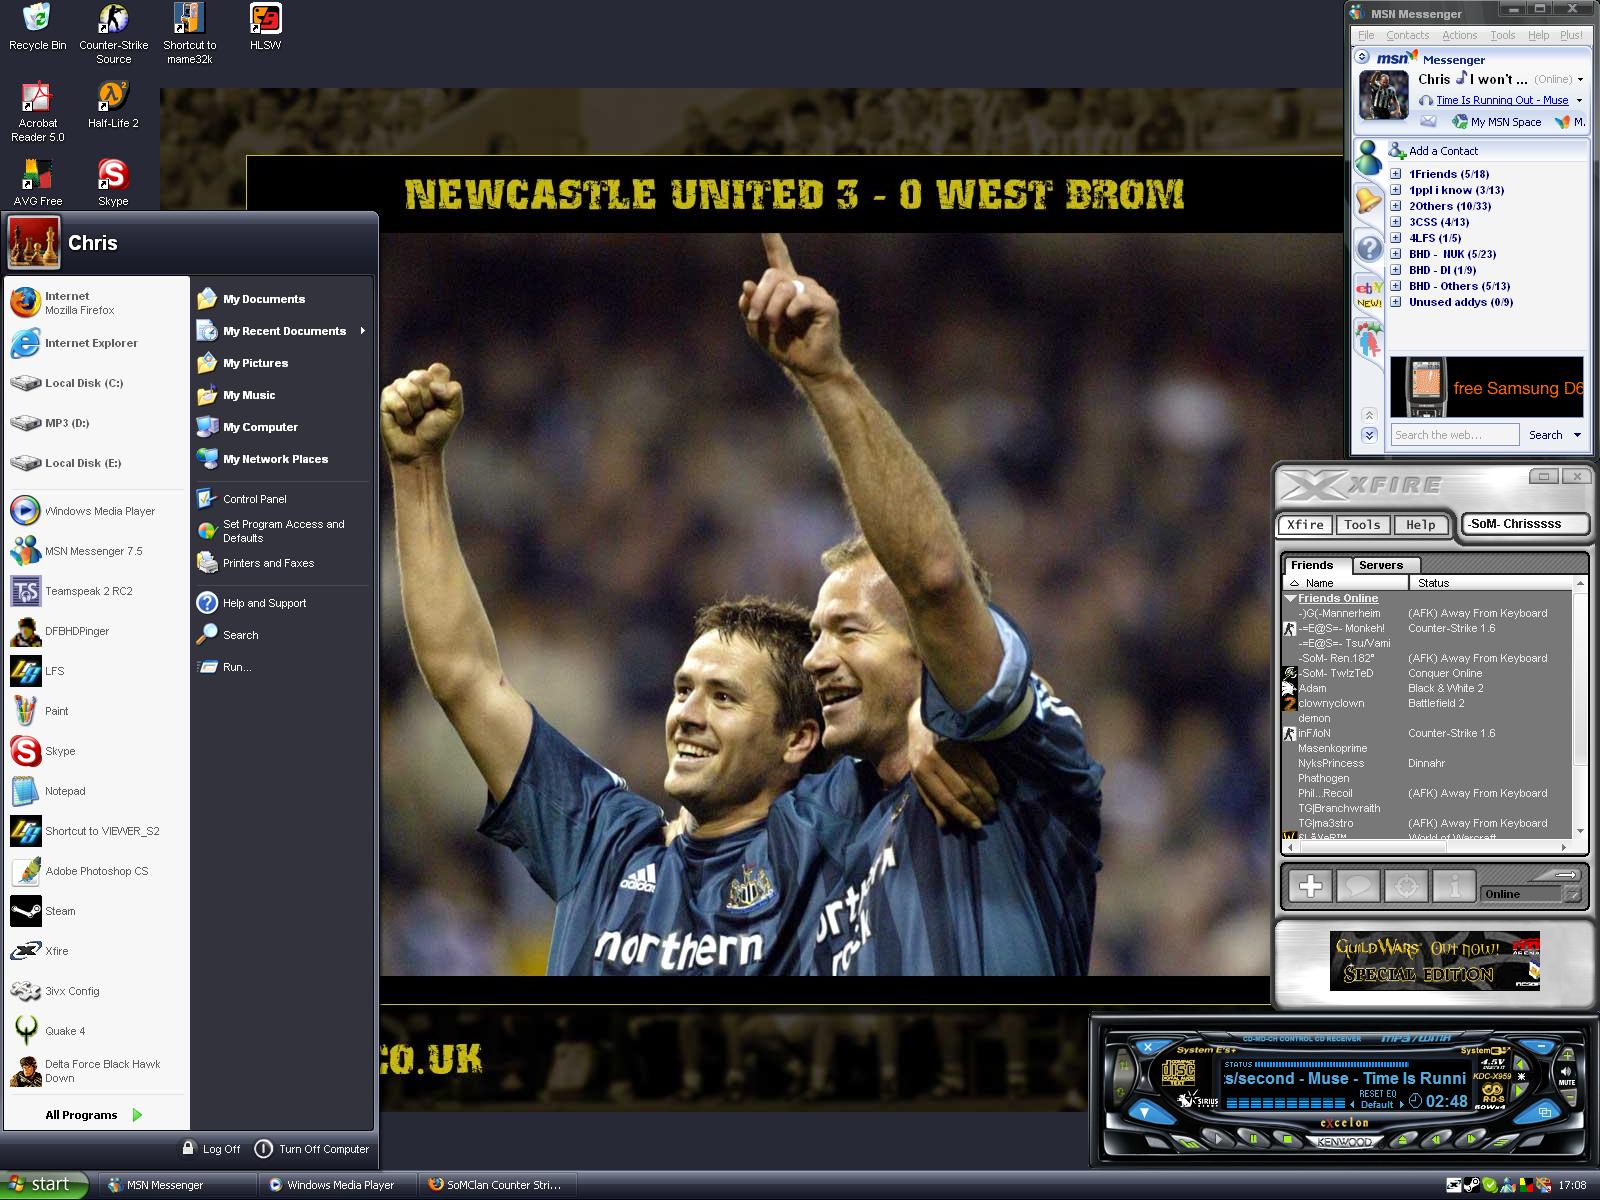Expand the 3CSS contact group
This screenshot has height=1200, width=1600.
(x=1396, y=222)
